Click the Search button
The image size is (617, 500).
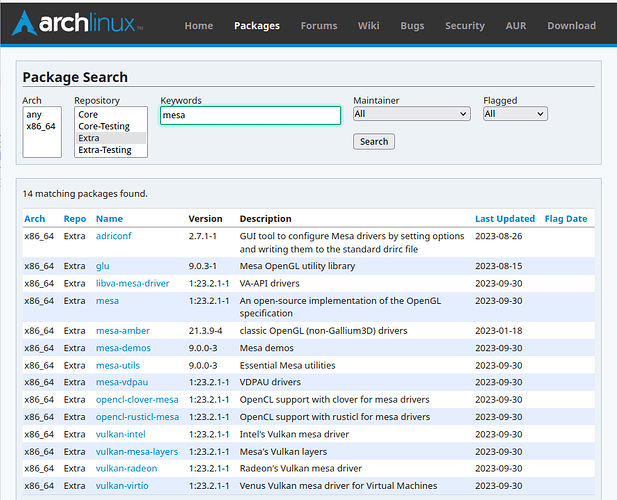pos(374,142)
